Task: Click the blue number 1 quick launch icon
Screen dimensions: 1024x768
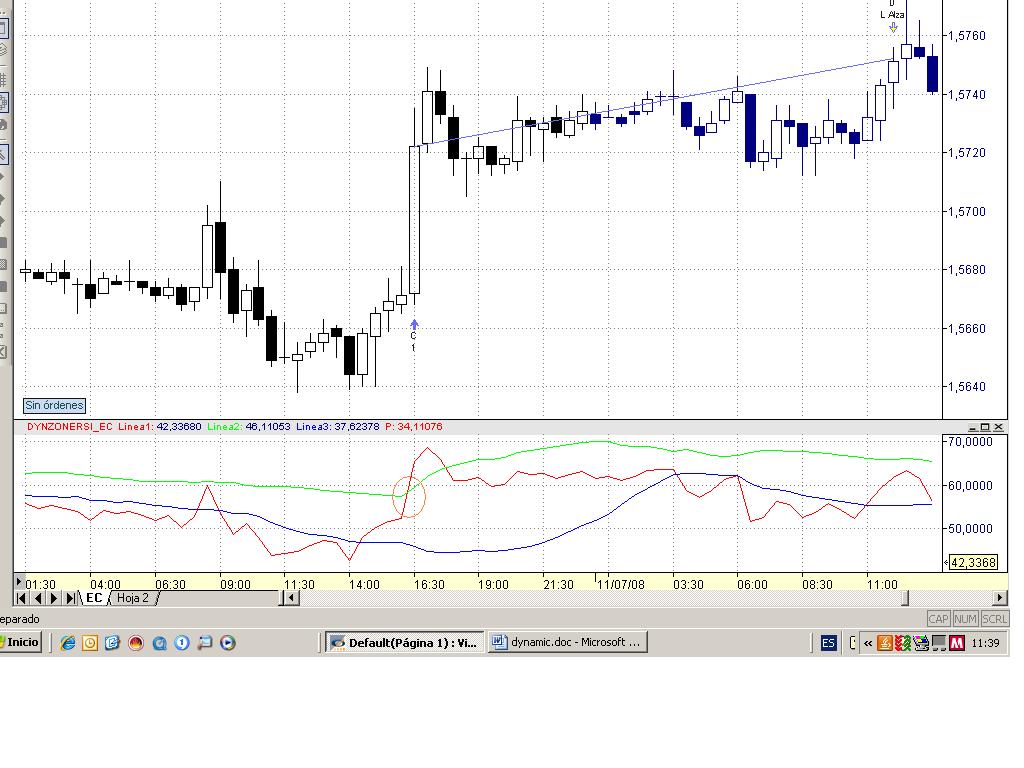Action: 182,643
